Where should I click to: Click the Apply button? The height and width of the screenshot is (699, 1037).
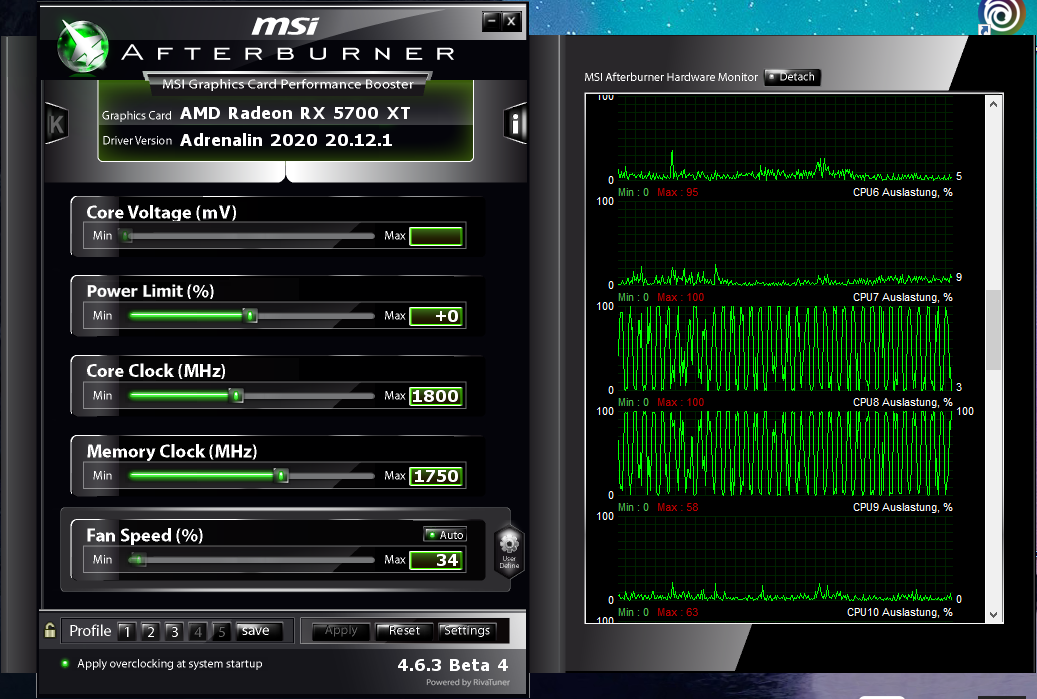341,631
